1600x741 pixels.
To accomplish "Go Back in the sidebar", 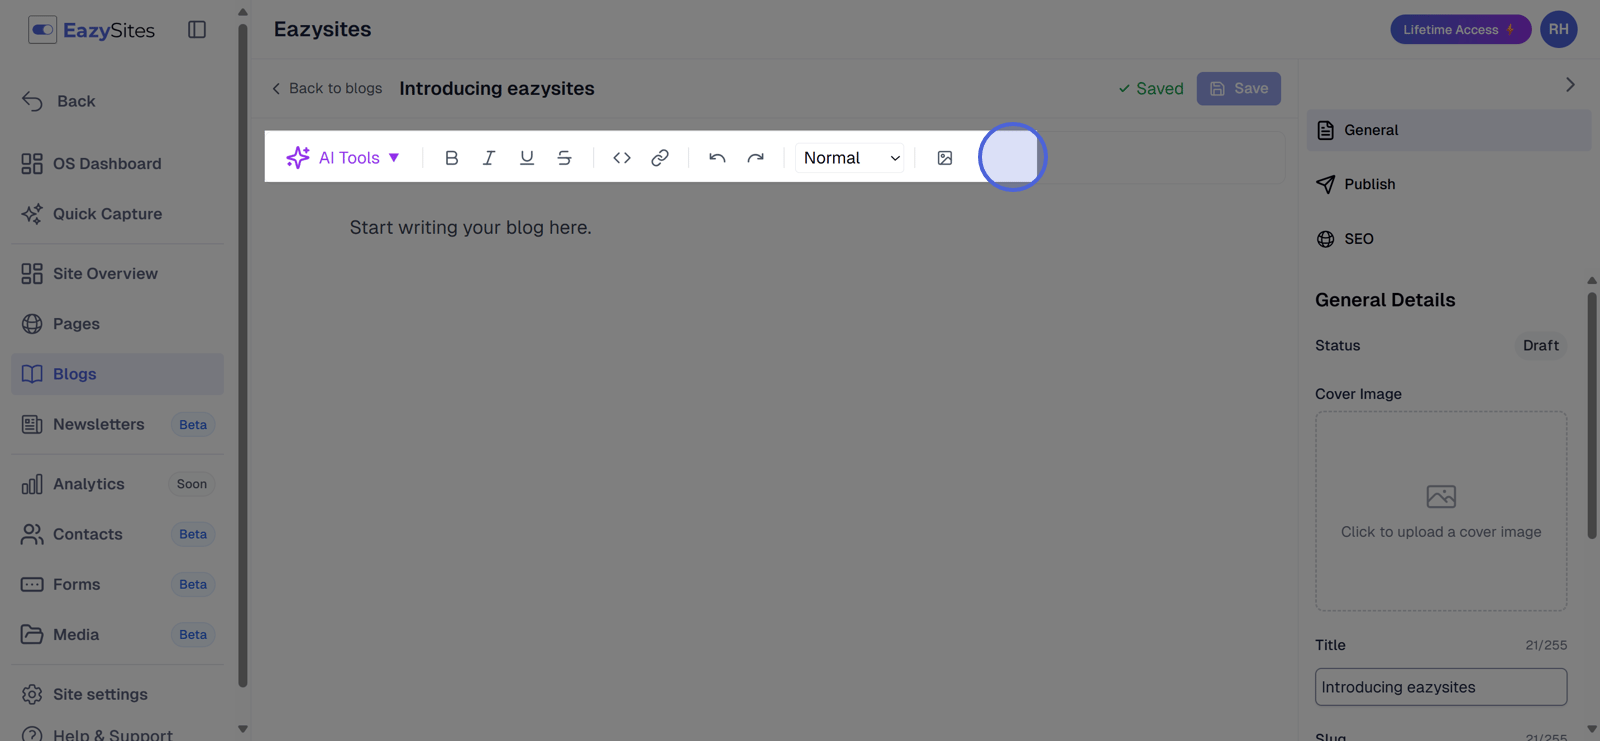I will 59,101.
